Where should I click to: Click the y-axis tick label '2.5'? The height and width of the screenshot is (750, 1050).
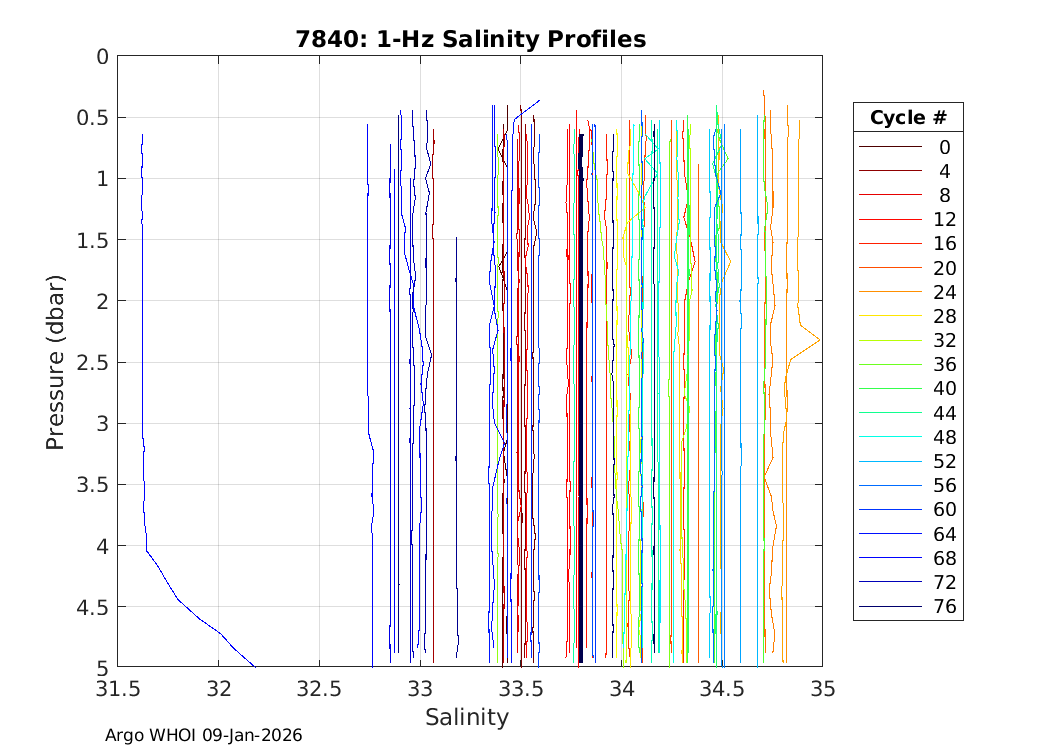pos(88,362)
